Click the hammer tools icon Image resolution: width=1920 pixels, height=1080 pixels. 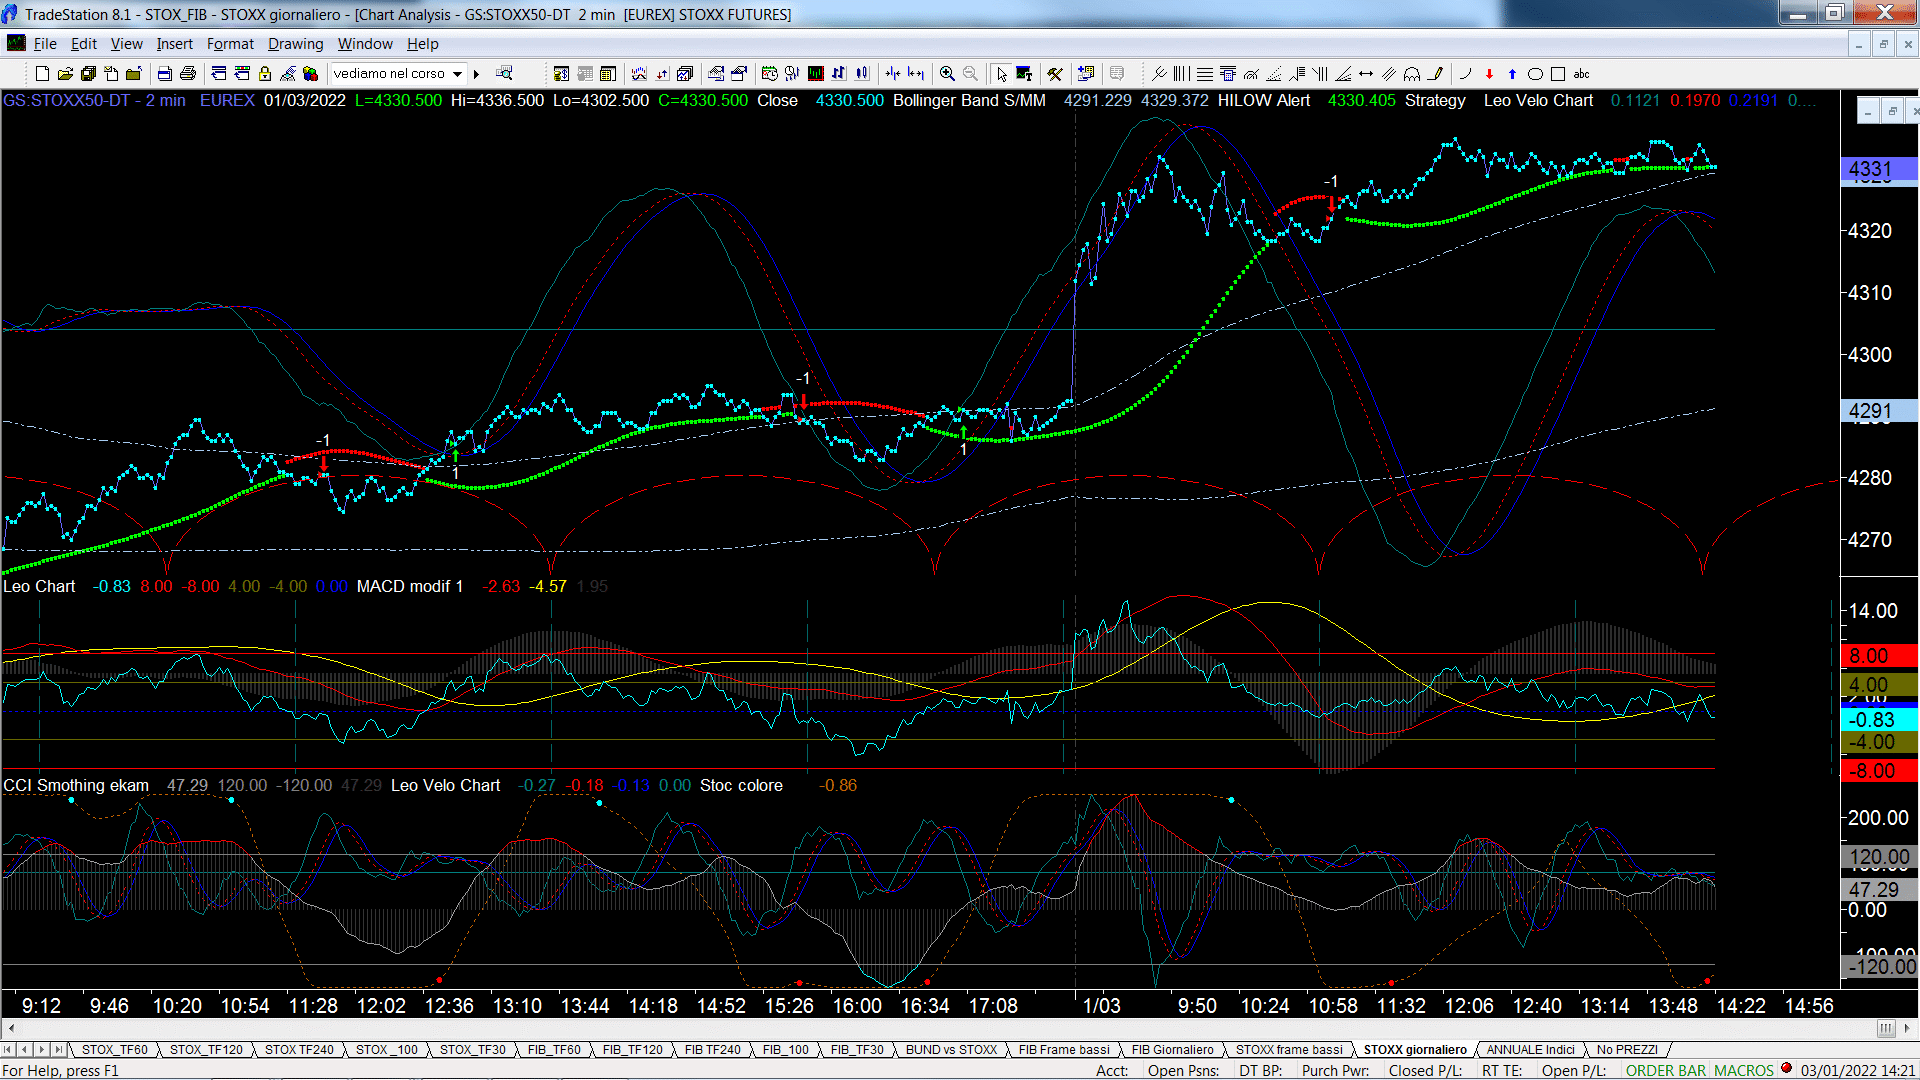[1055, 74]
